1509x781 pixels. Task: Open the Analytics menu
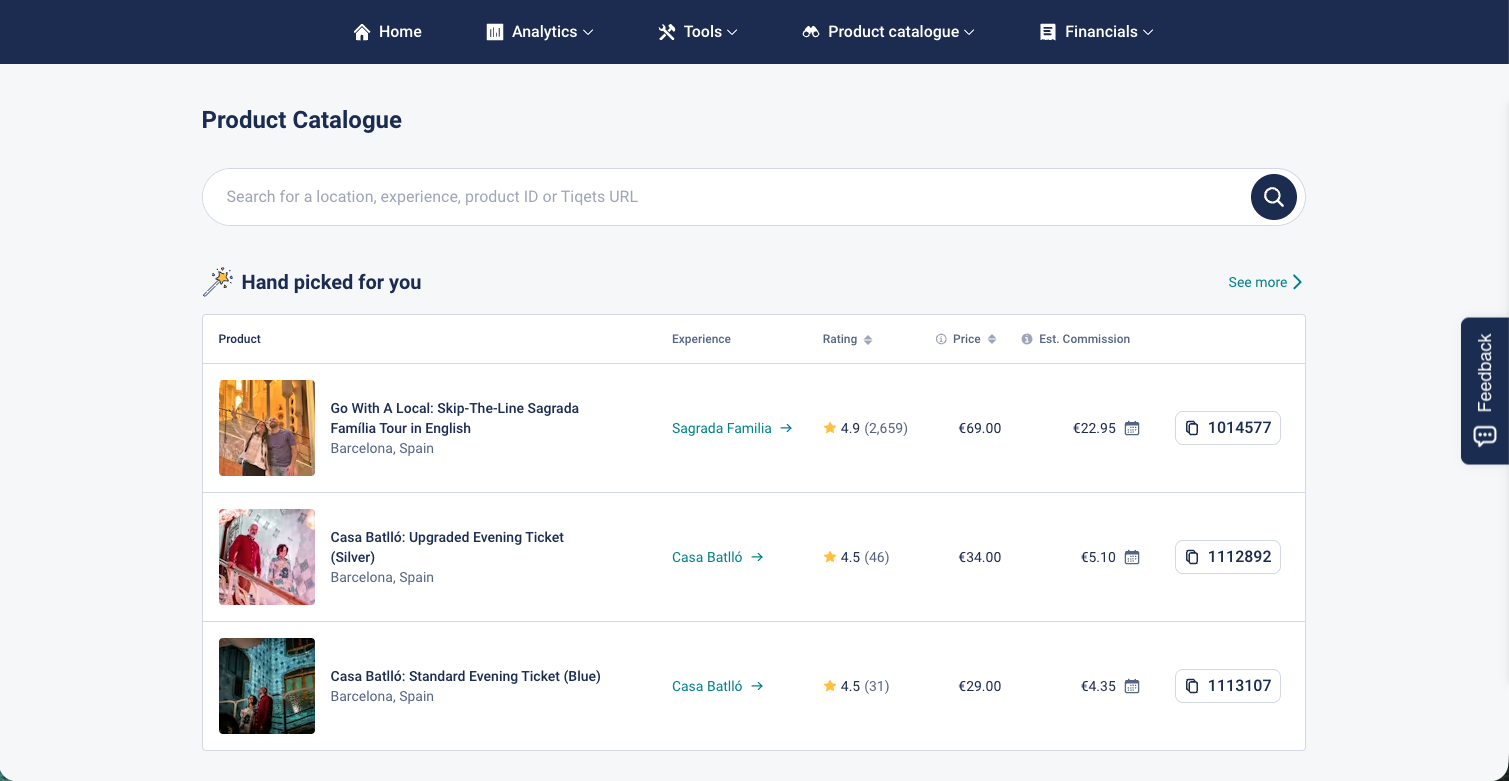point(540,32)
